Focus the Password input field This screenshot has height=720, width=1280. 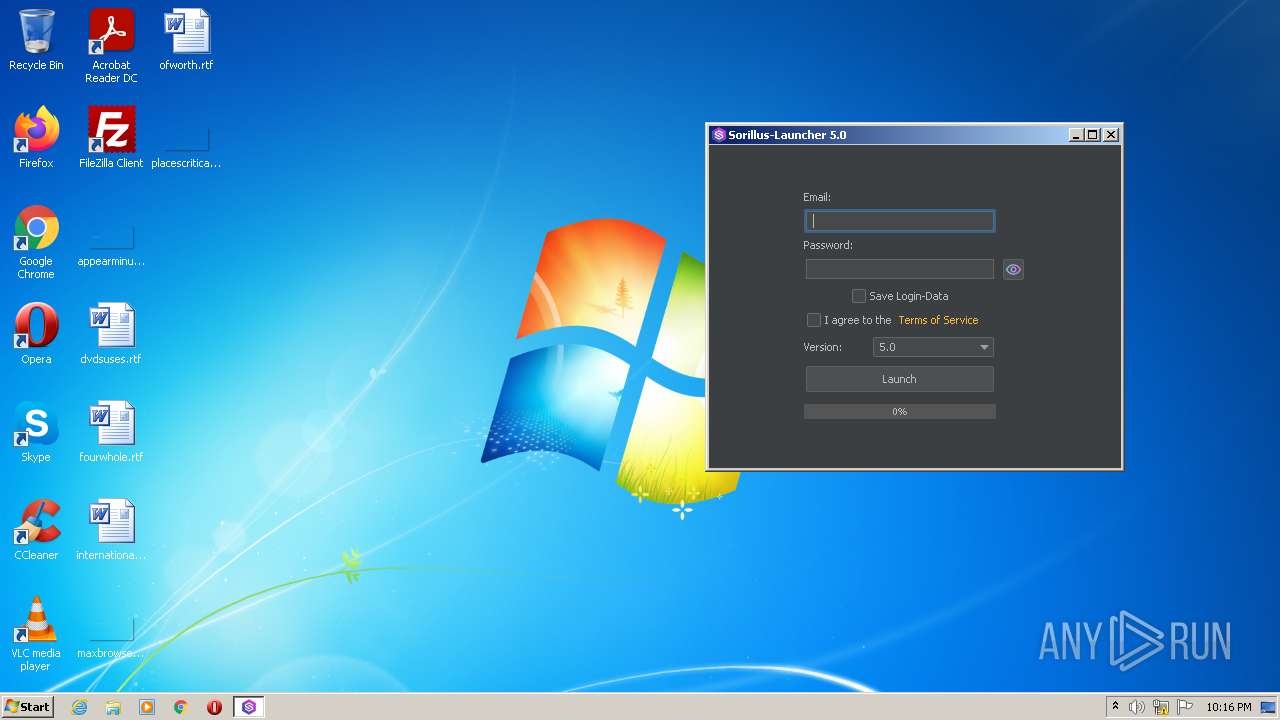tap(899, 269)
